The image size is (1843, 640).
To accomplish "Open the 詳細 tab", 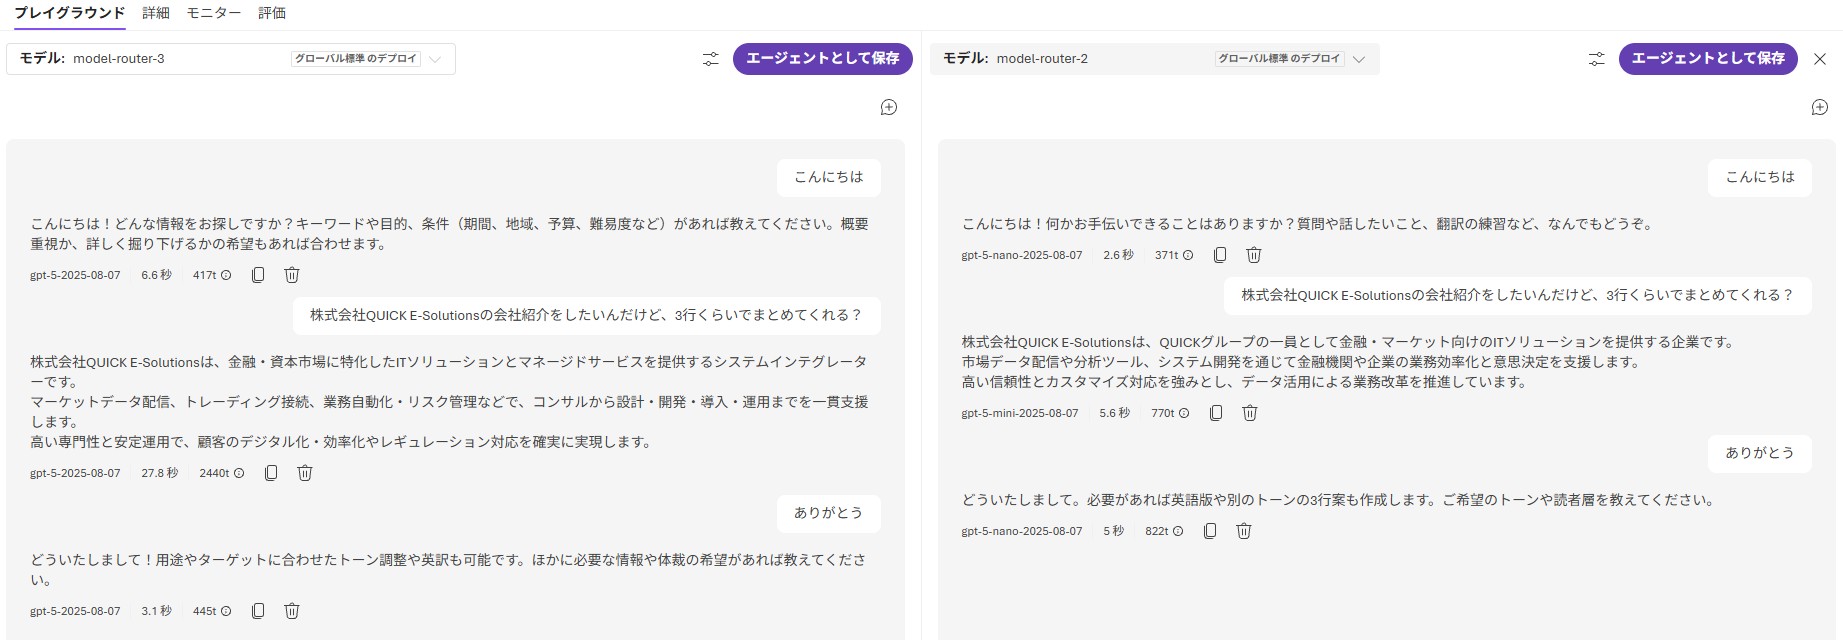I will (x=156, y=13).
